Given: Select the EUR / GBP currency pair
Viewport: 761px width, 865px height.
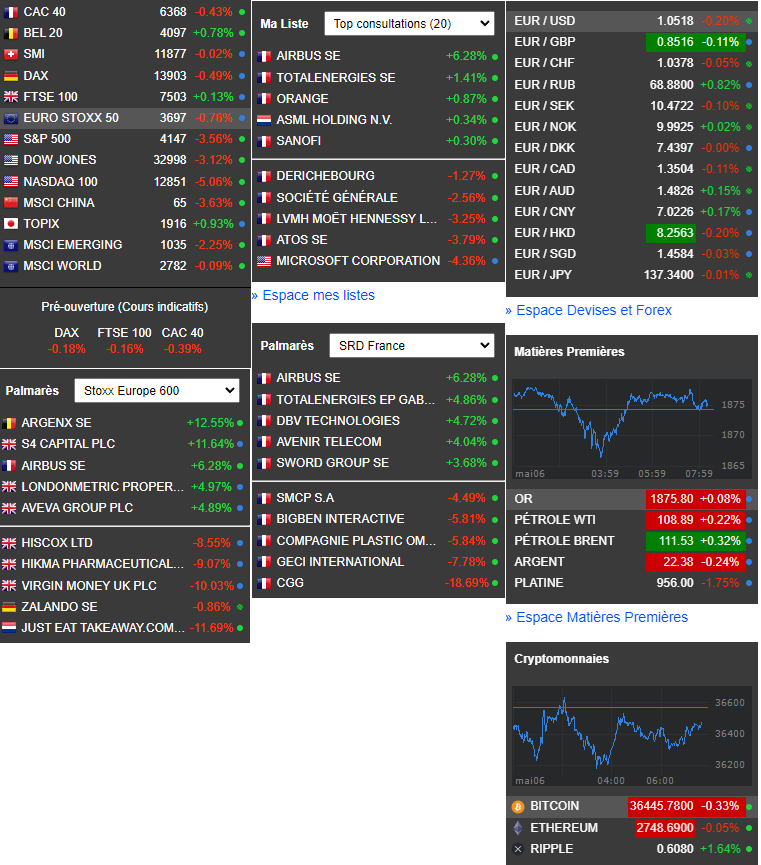Looking at the screenshot, I should click(x=632, y=42).
